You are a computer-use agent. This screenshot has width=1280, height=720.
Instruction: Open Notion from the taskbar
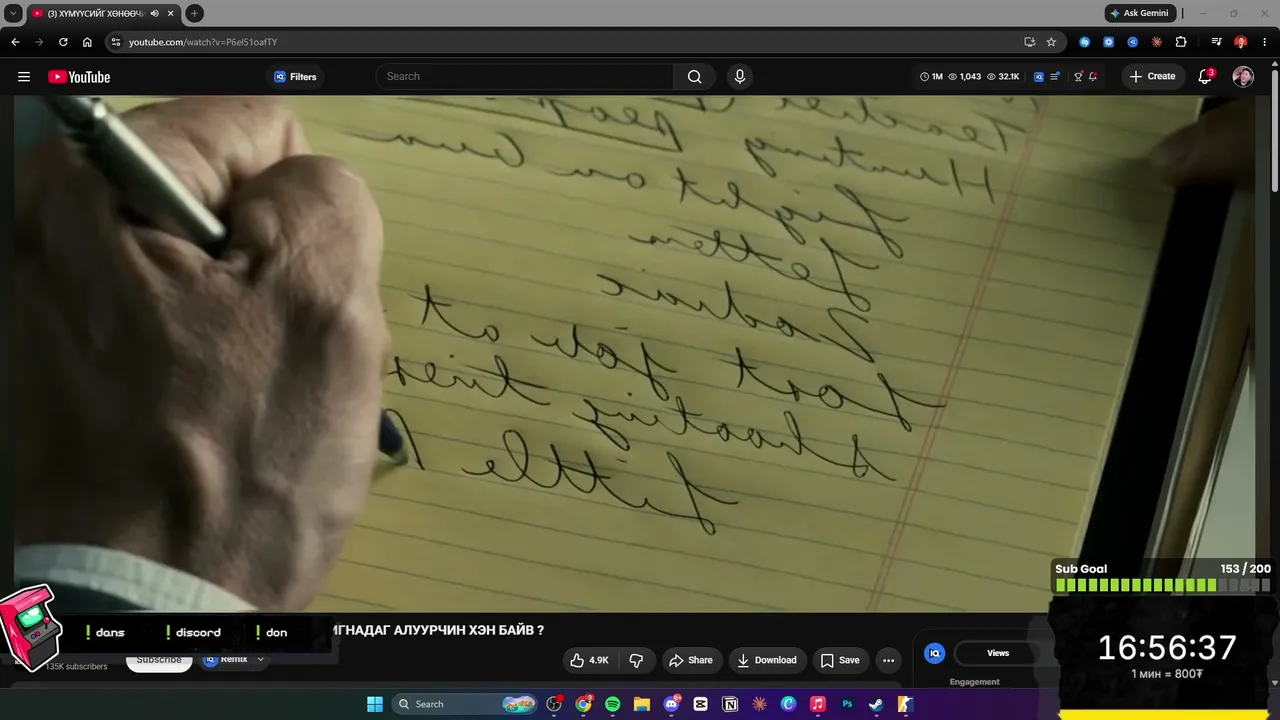tap(730, 704)
